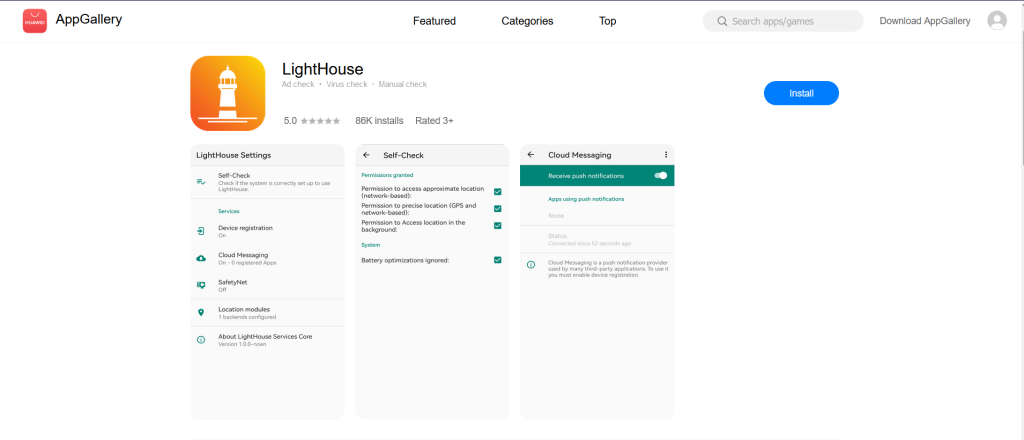
Task: Click the SafetyNet shield icon
Action: tap(201, 285)
